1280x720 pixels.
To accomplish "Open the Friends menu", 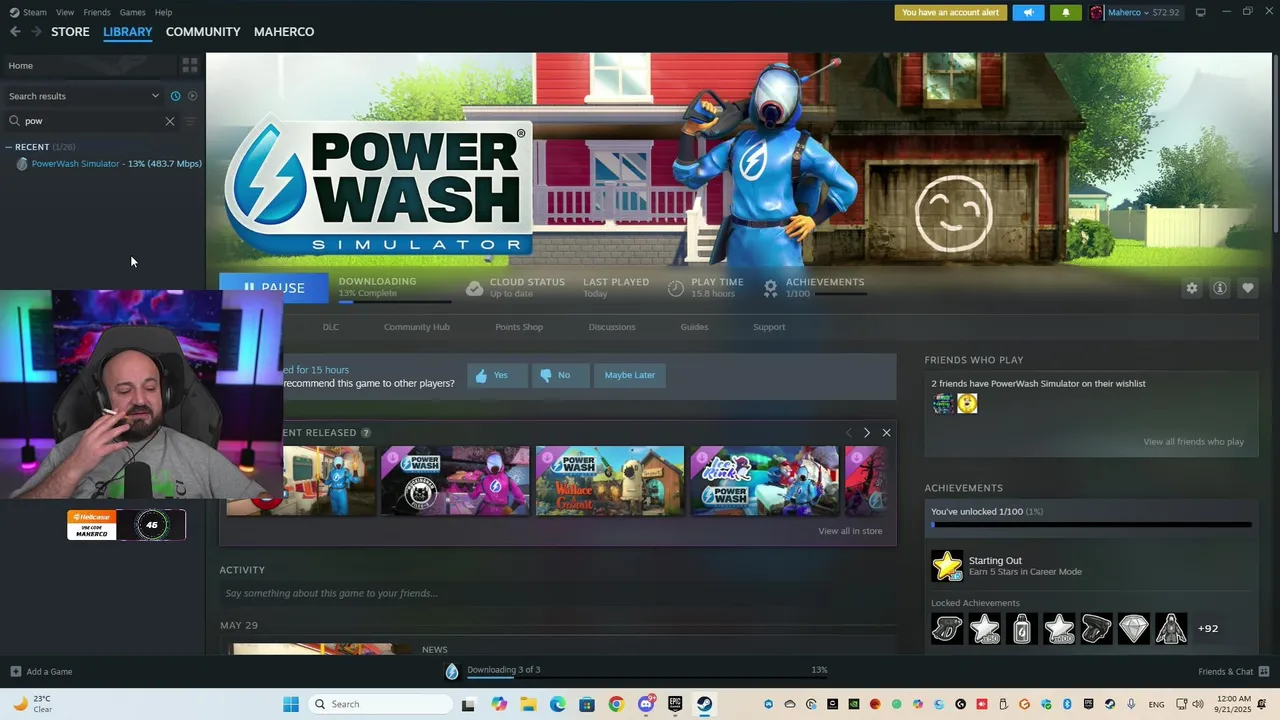I will pyautogui.click(x=97, y=12).
